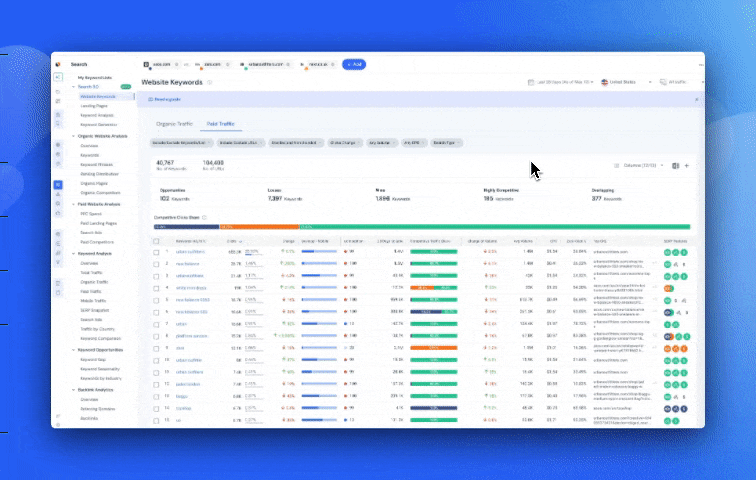Click the calendar icon in date selector

(x=530, y=82)
